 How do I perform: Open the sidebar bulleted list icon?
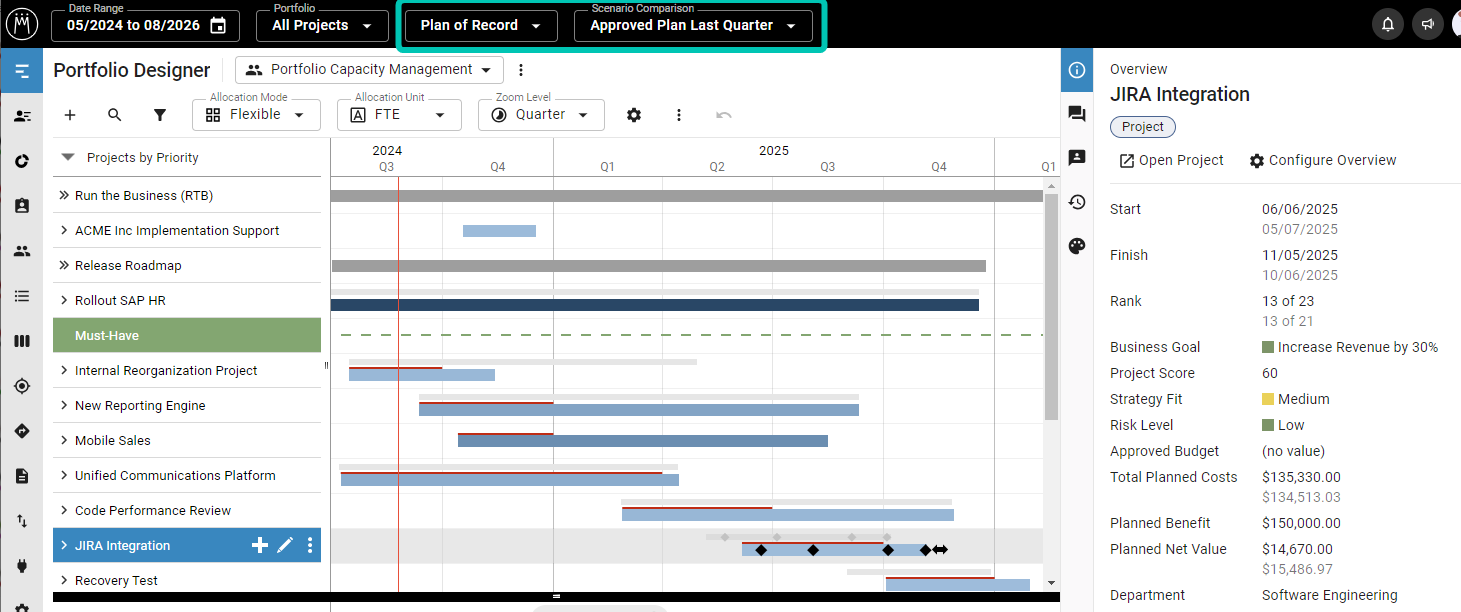coord(22,296)
